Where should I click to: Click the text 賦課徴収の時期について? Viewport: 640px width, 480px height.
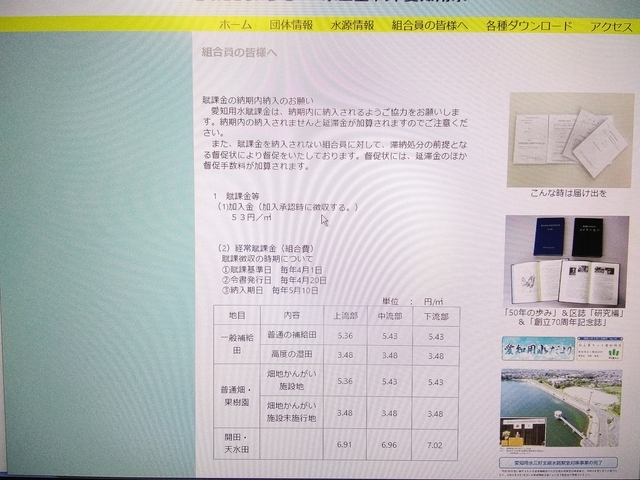267,259
